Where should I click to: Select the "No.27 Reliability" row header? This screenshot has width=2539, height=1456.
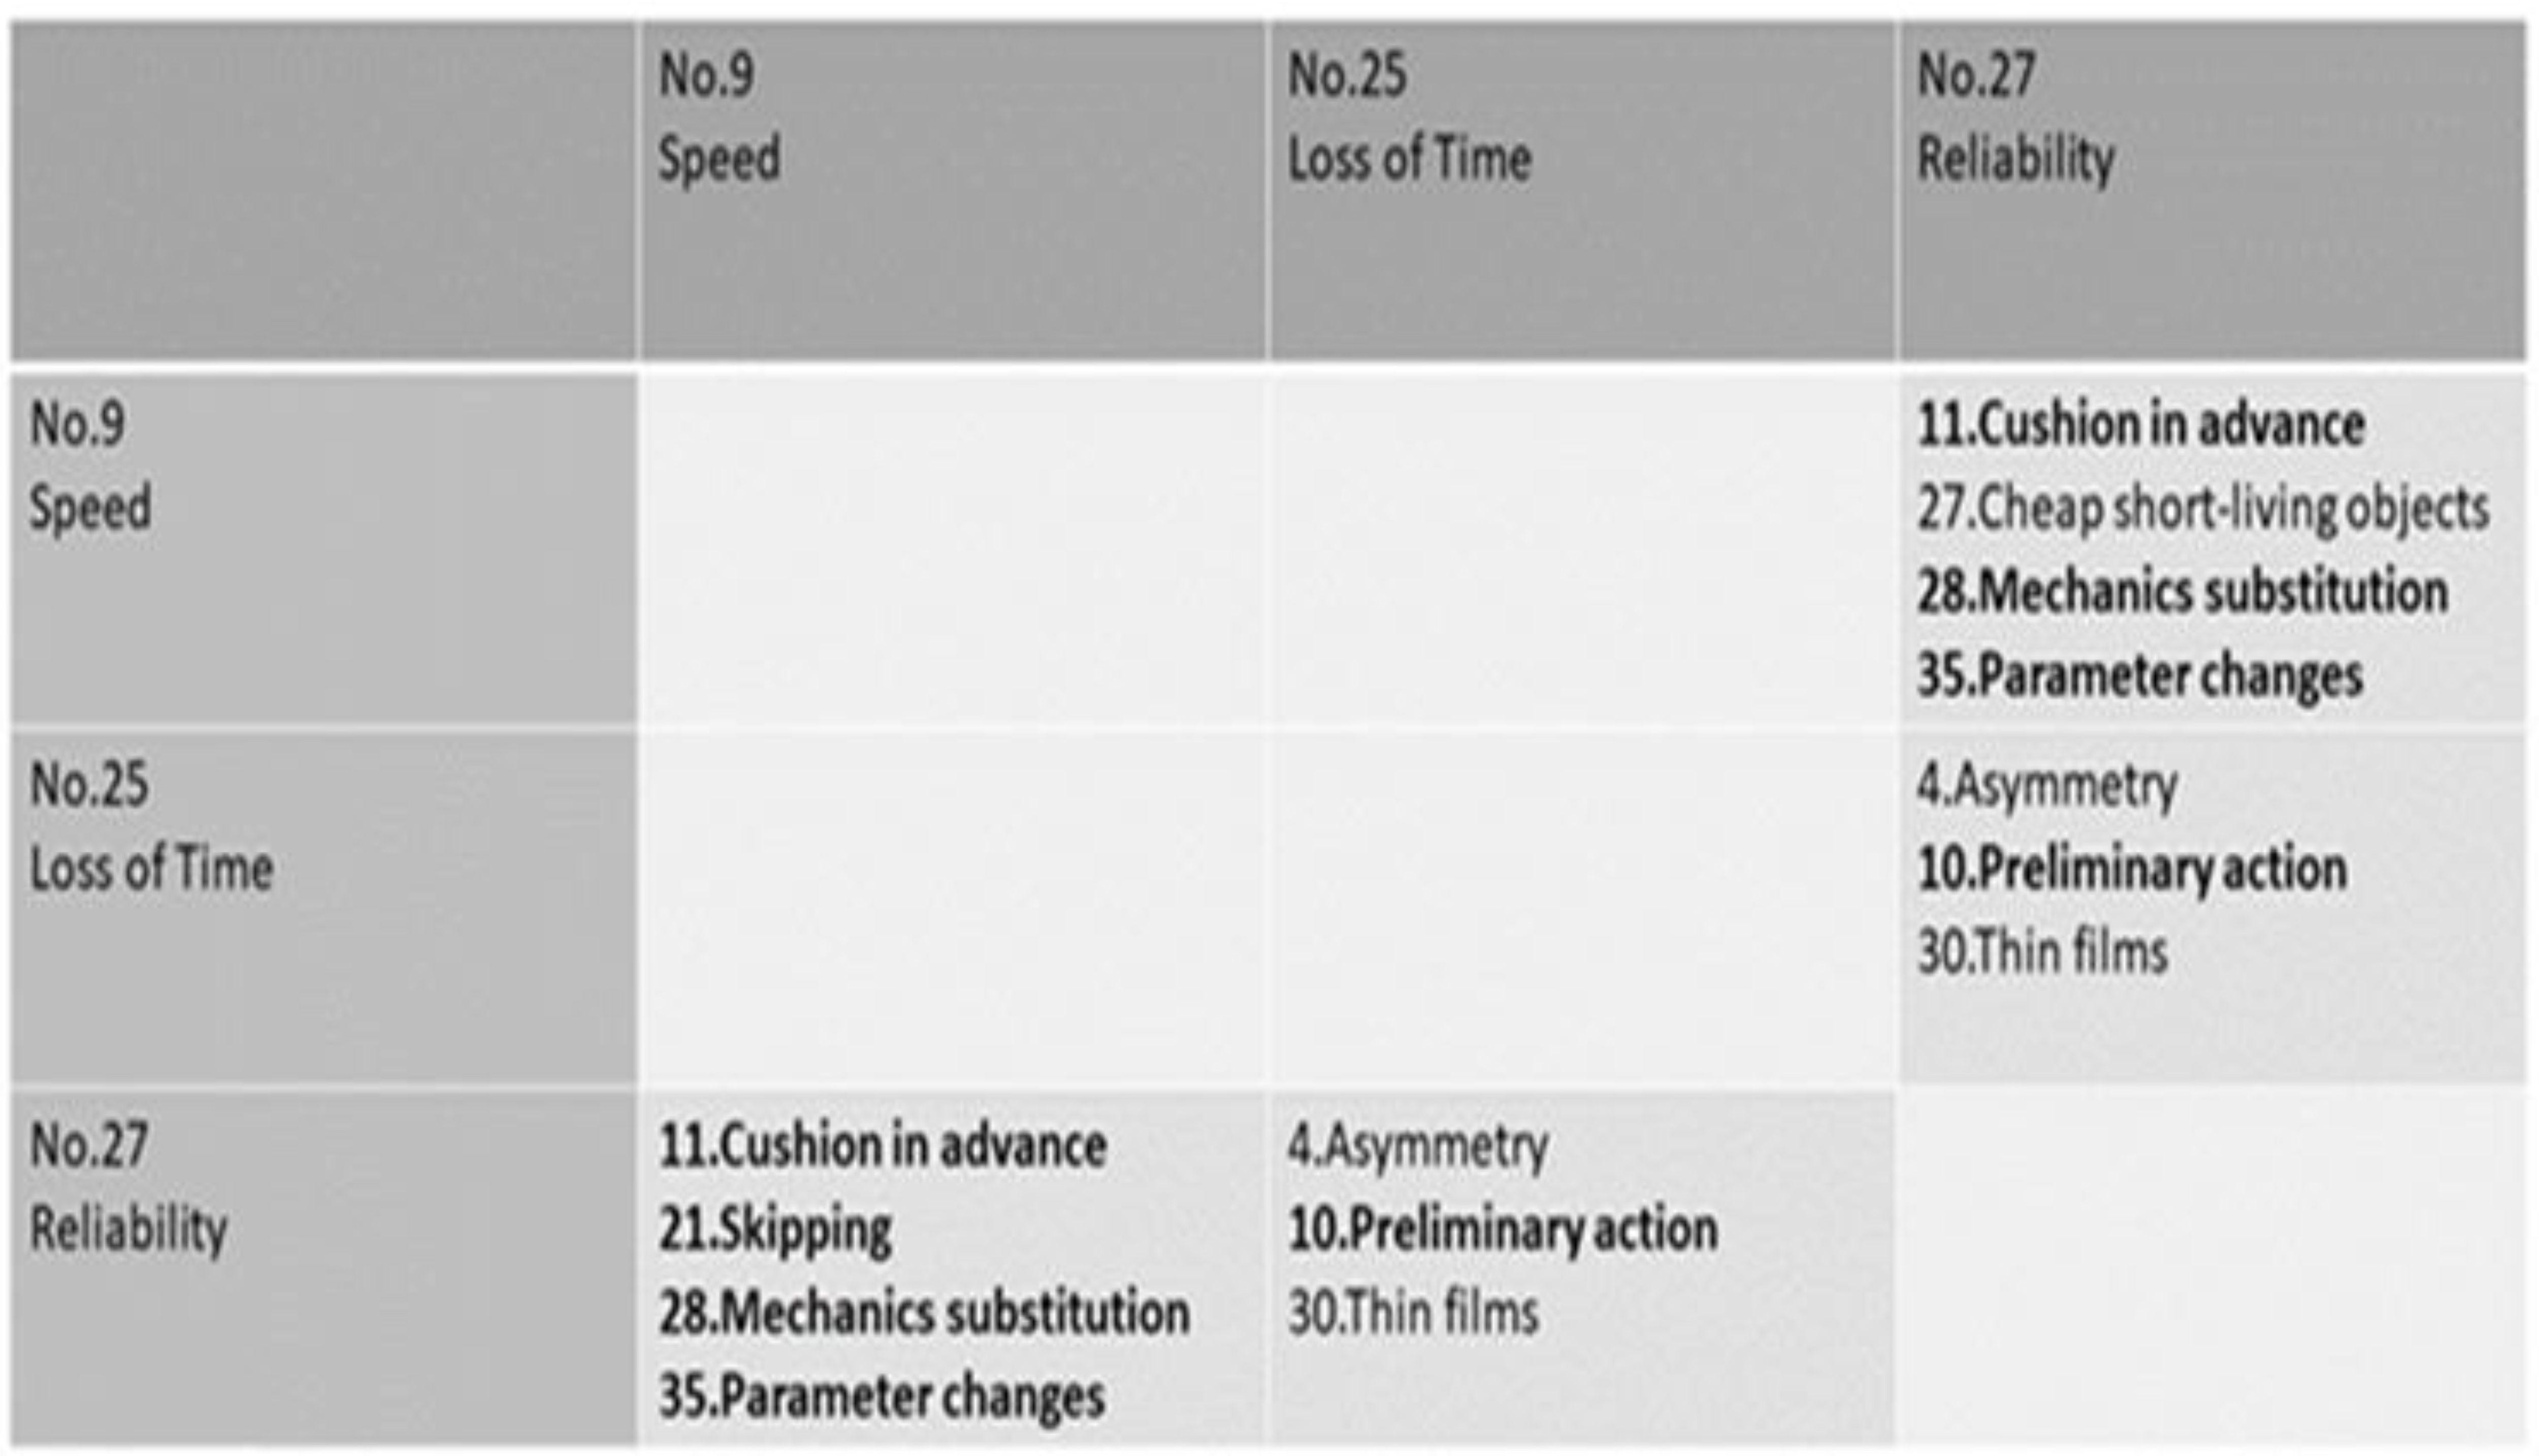pyautogui.click(x=128, y=1186)
